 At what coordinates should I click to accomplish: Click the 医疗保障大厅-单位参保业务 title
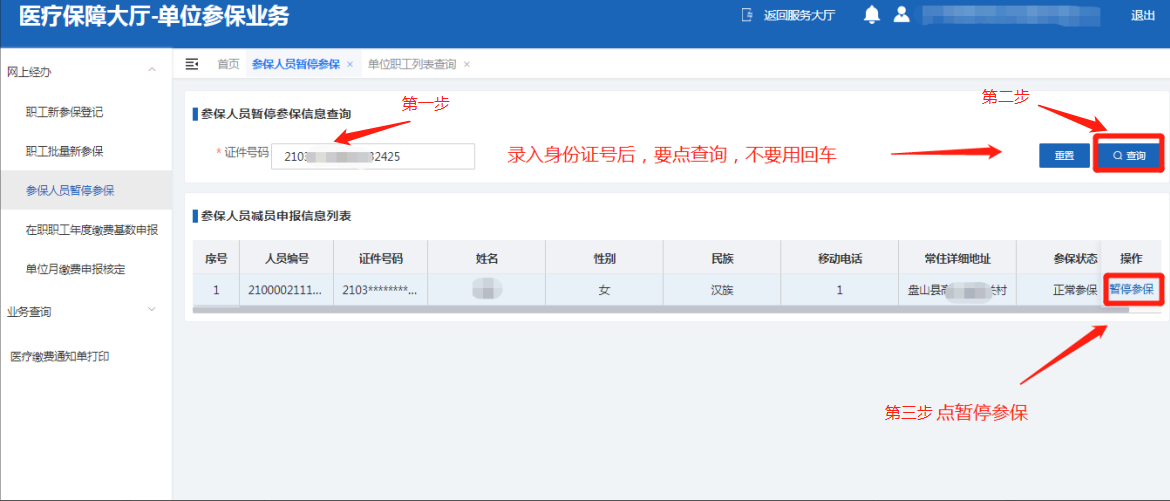click(154, 16)
